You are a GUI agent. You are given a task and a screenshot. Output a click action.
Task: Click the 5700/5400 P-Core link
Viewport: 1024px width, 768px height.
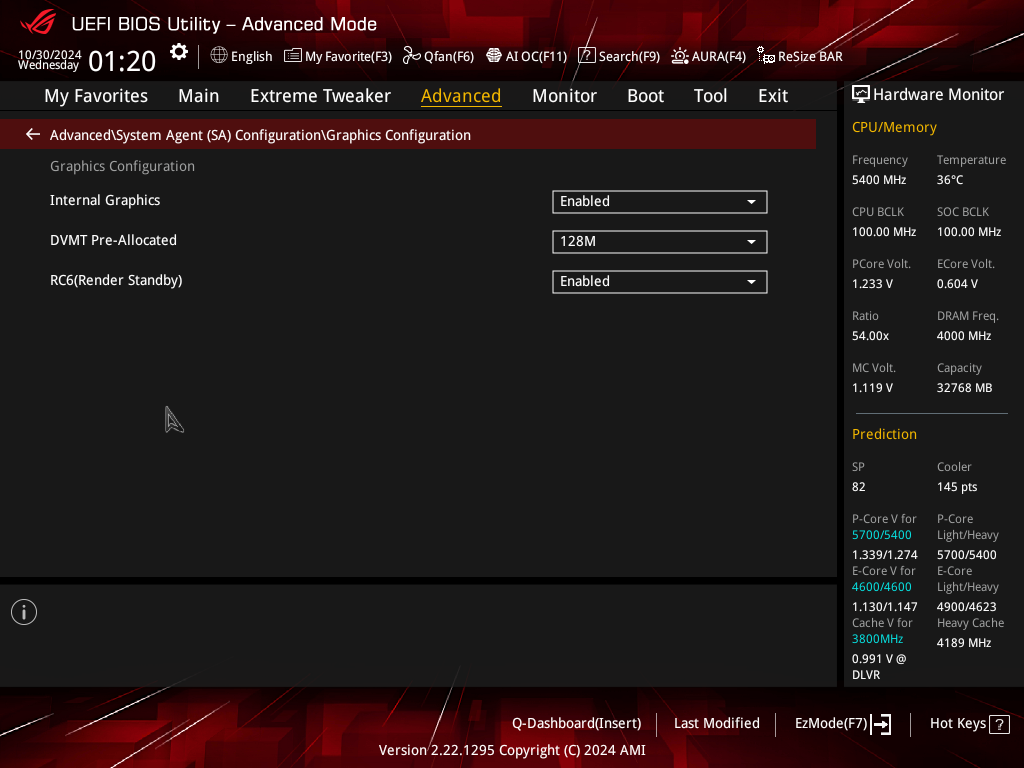pyautogui.click(x=882, y=535)
